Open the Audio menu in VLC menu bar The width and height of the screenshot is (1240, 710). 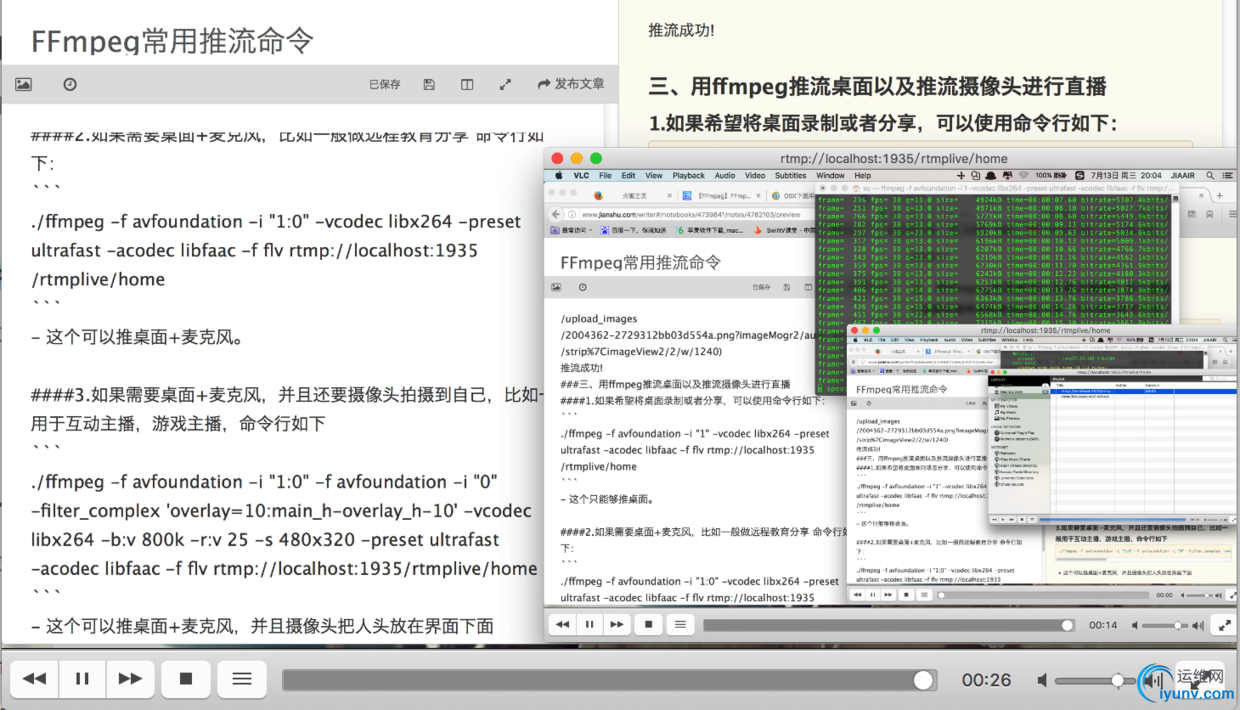725,175
